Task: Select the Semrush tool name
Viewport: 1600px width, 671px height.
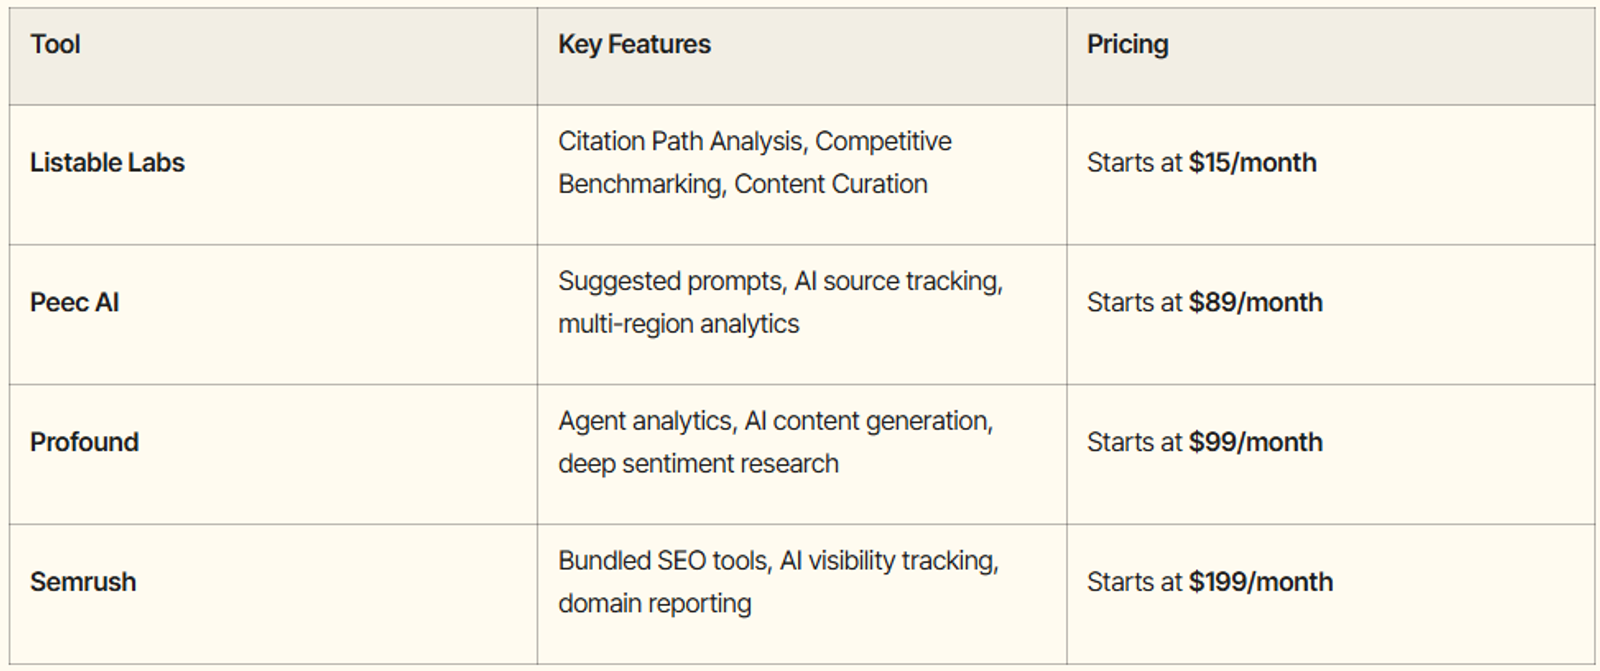Action: 83,582
